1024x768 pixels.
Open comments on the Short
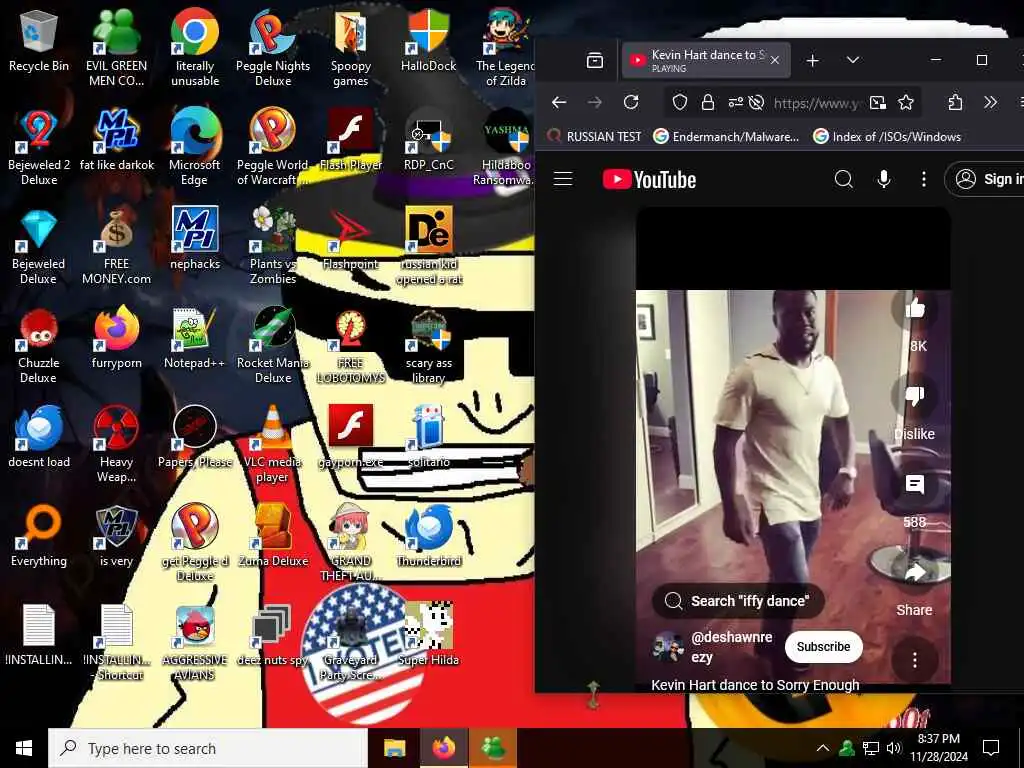click(915, 485)
